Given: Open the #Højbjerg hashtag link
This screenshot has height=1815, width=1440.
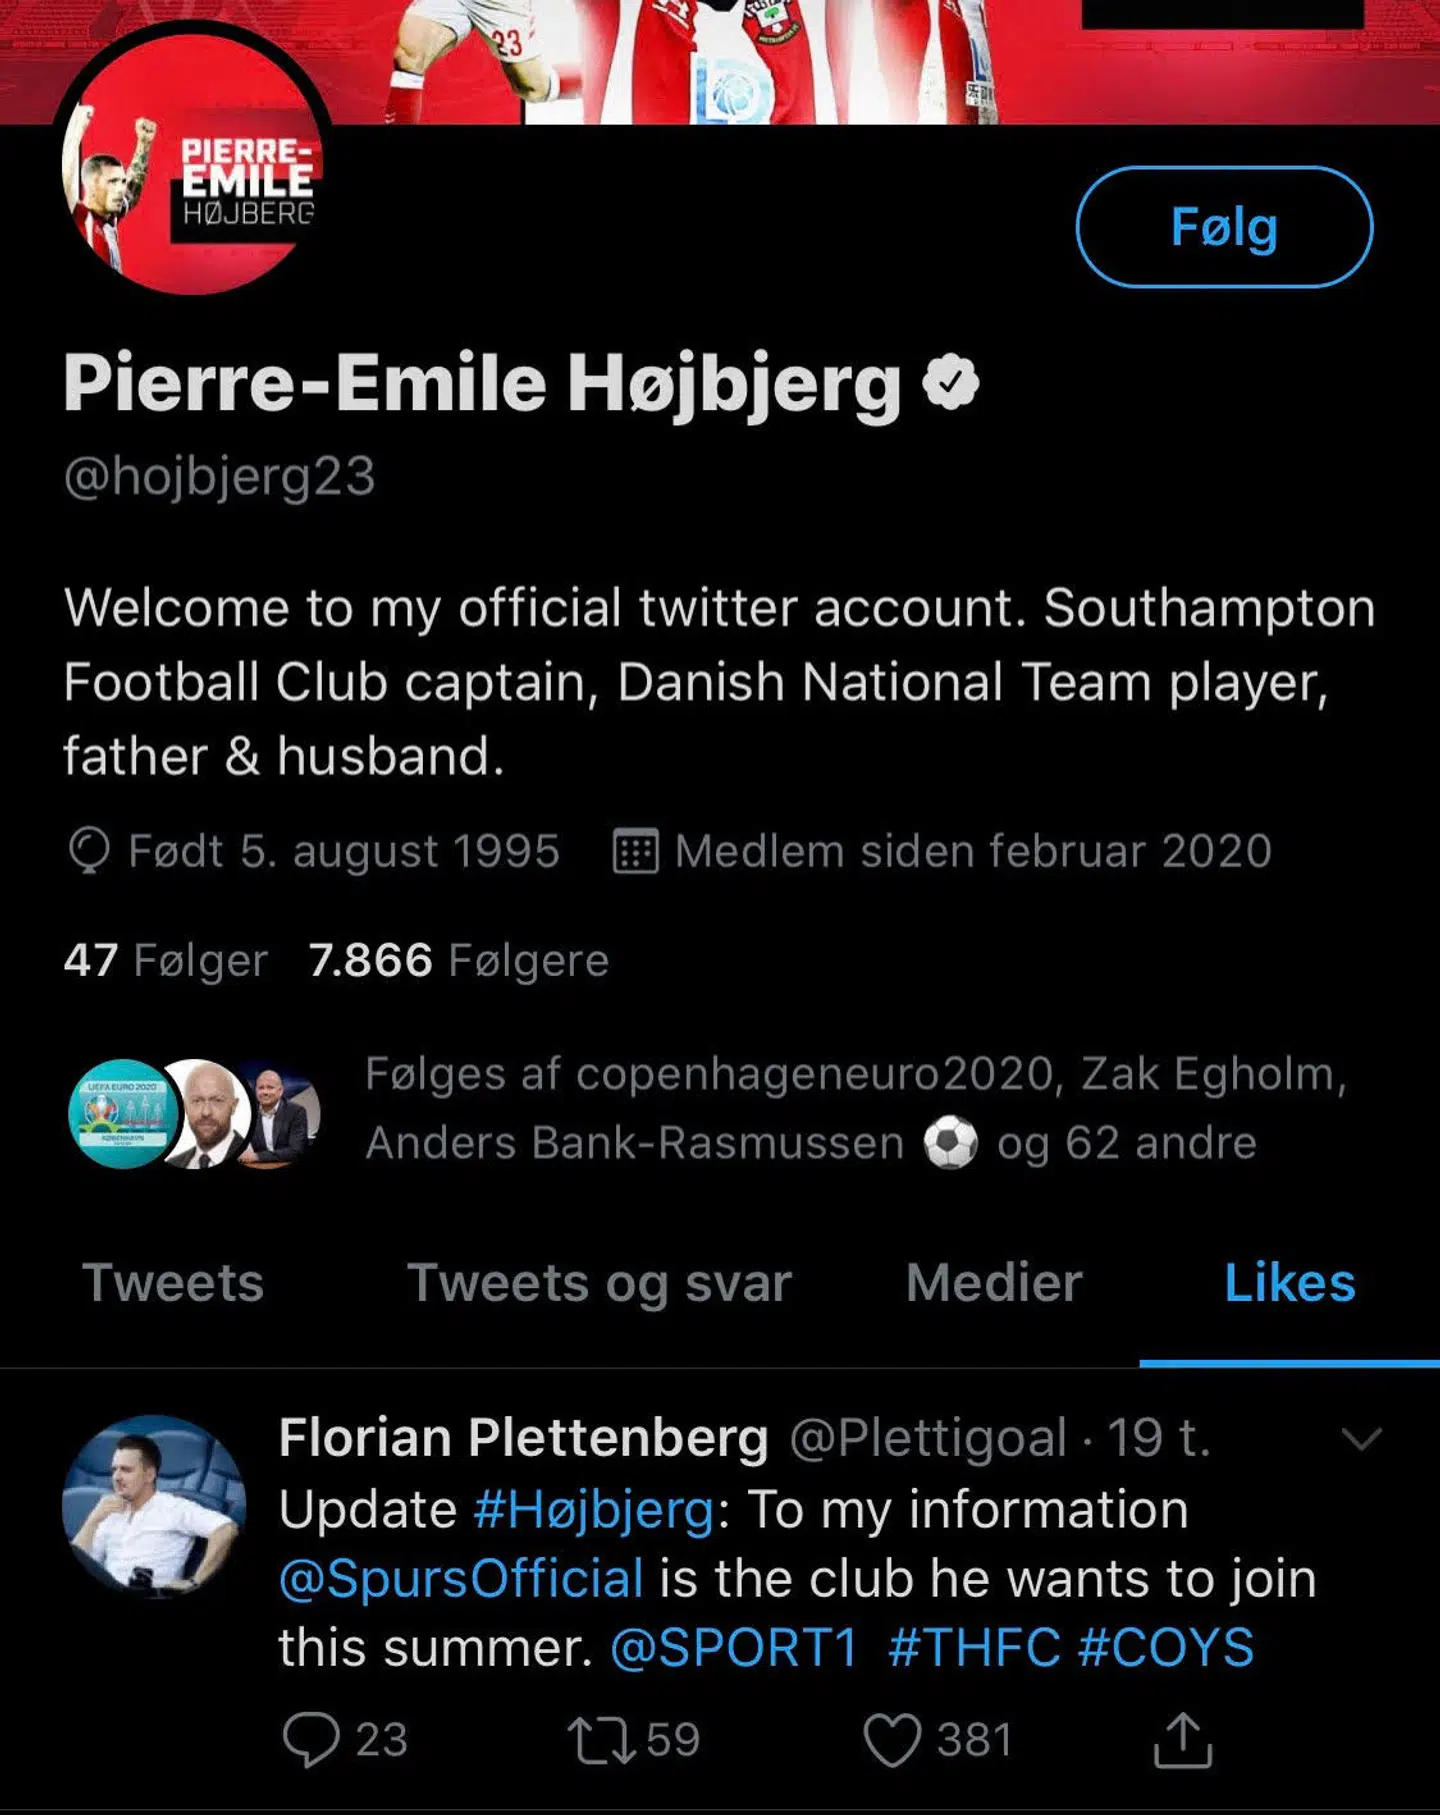Looking at the screenshot, I should tap(594, 1509).
